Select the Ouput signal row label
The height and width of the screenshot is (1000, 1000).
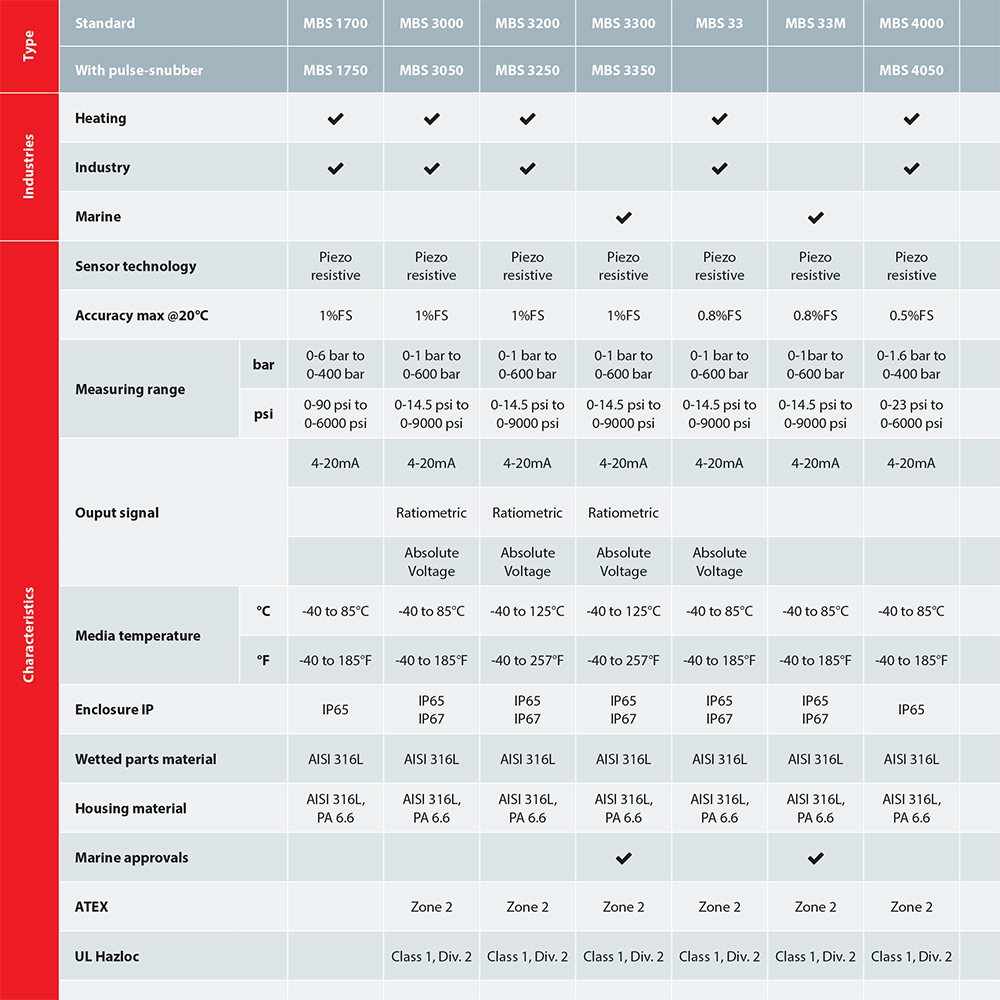point(117,513)
